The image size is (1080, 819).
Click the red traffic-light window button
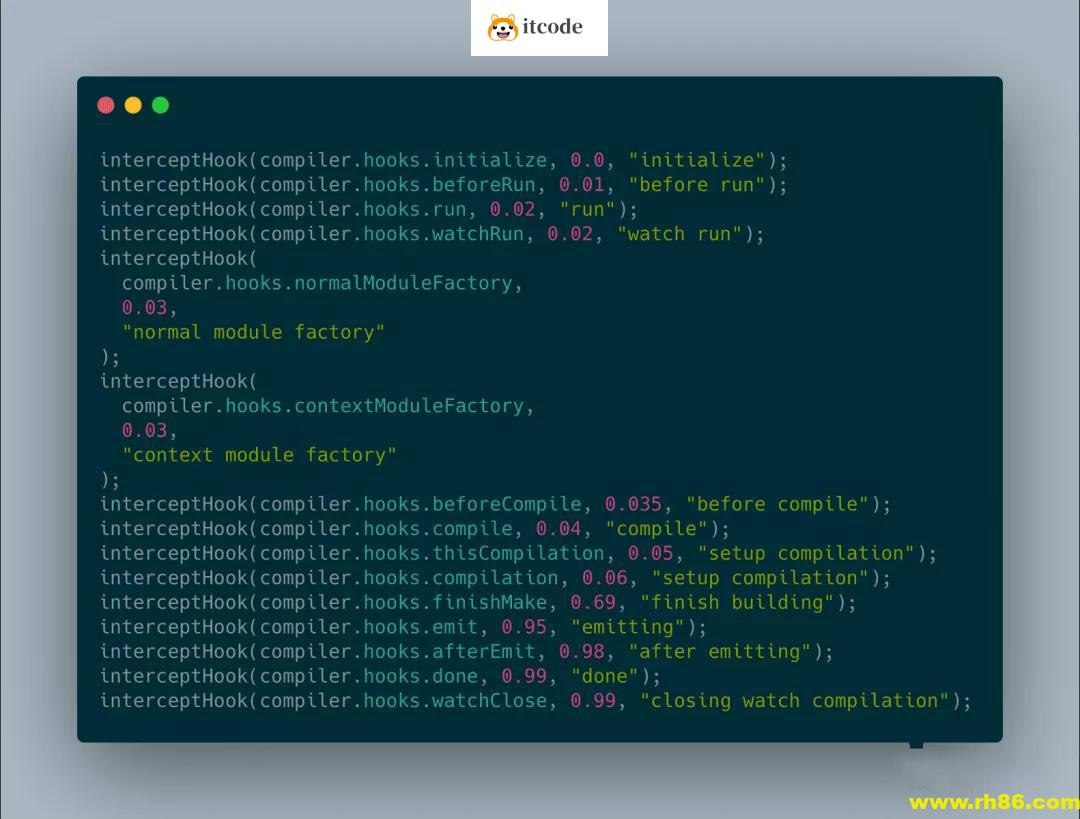[x=106, y=104]
